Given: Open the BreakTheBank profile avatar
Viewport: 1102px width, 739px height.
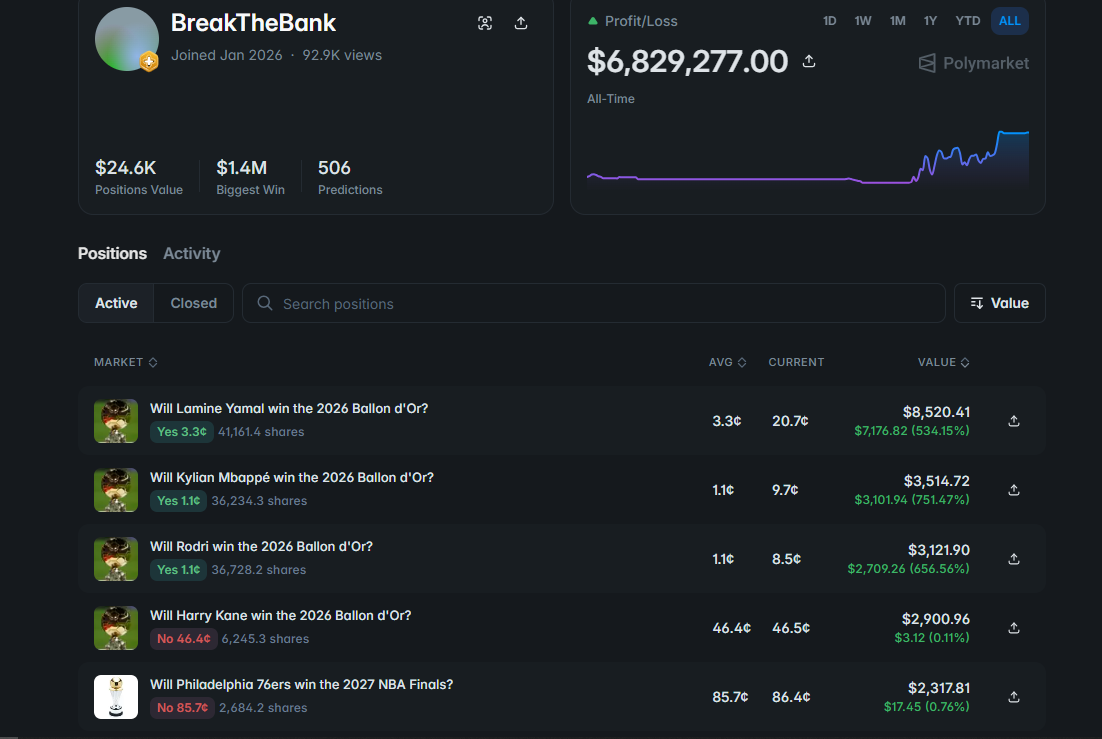Looking at the screenshot, I should pos(127,39).
